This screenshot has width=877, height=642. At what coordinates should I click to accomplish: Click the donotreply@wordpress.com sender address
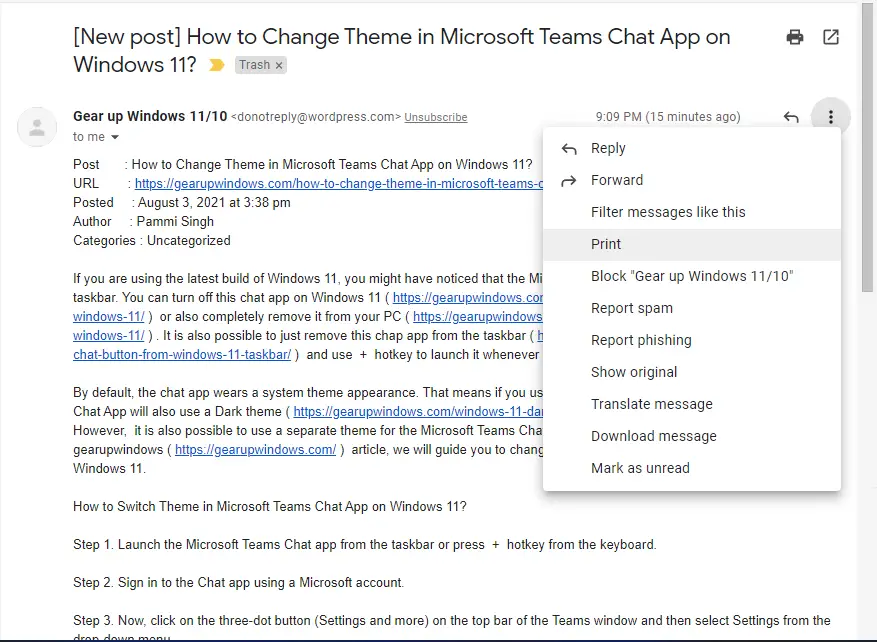click(x=316, y=117)
